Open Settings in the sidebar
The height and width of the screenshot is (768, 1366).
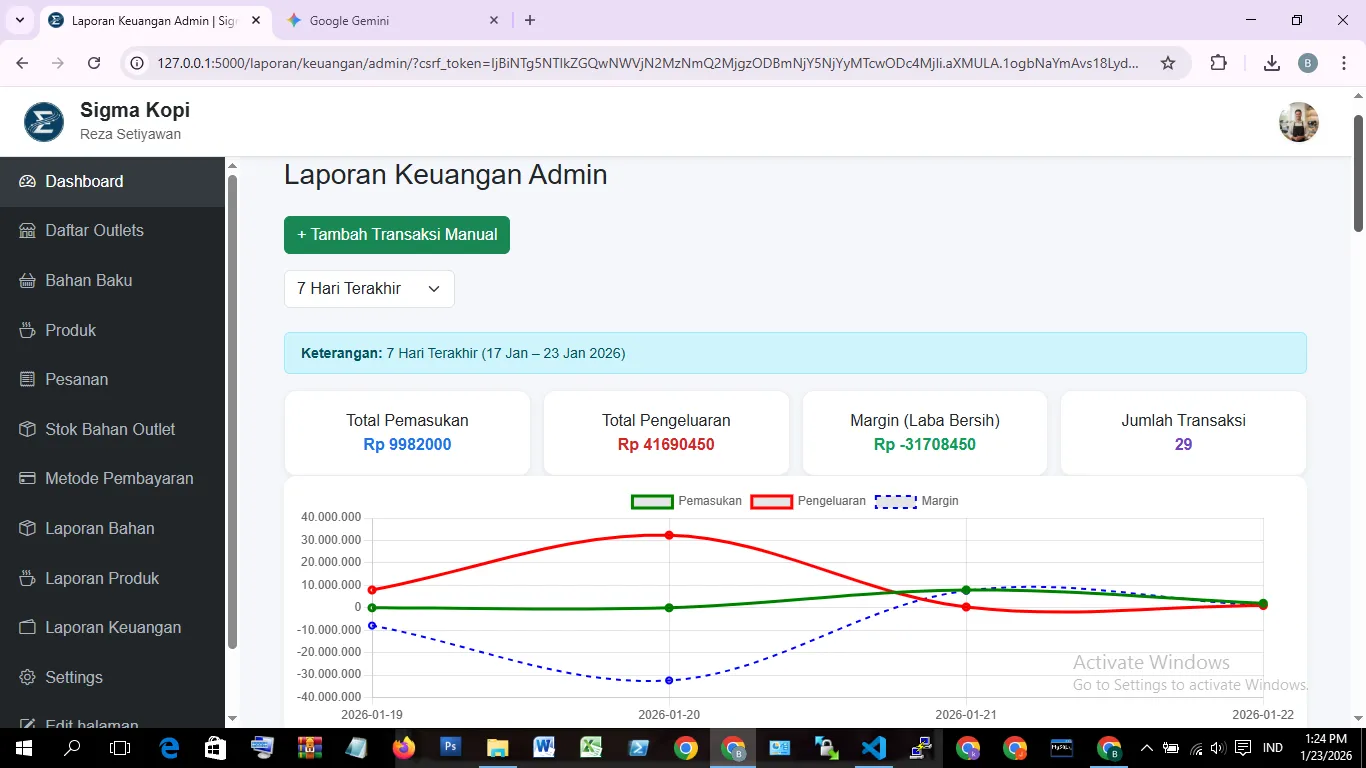pos(112,677)
